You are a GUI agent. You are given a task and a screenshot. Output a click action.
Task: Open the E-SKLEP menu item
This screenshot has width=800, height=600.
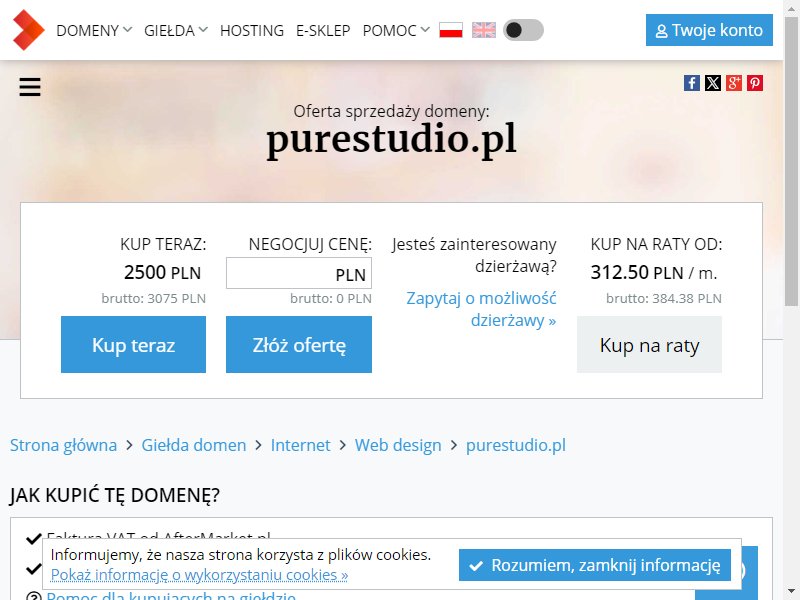323,31
